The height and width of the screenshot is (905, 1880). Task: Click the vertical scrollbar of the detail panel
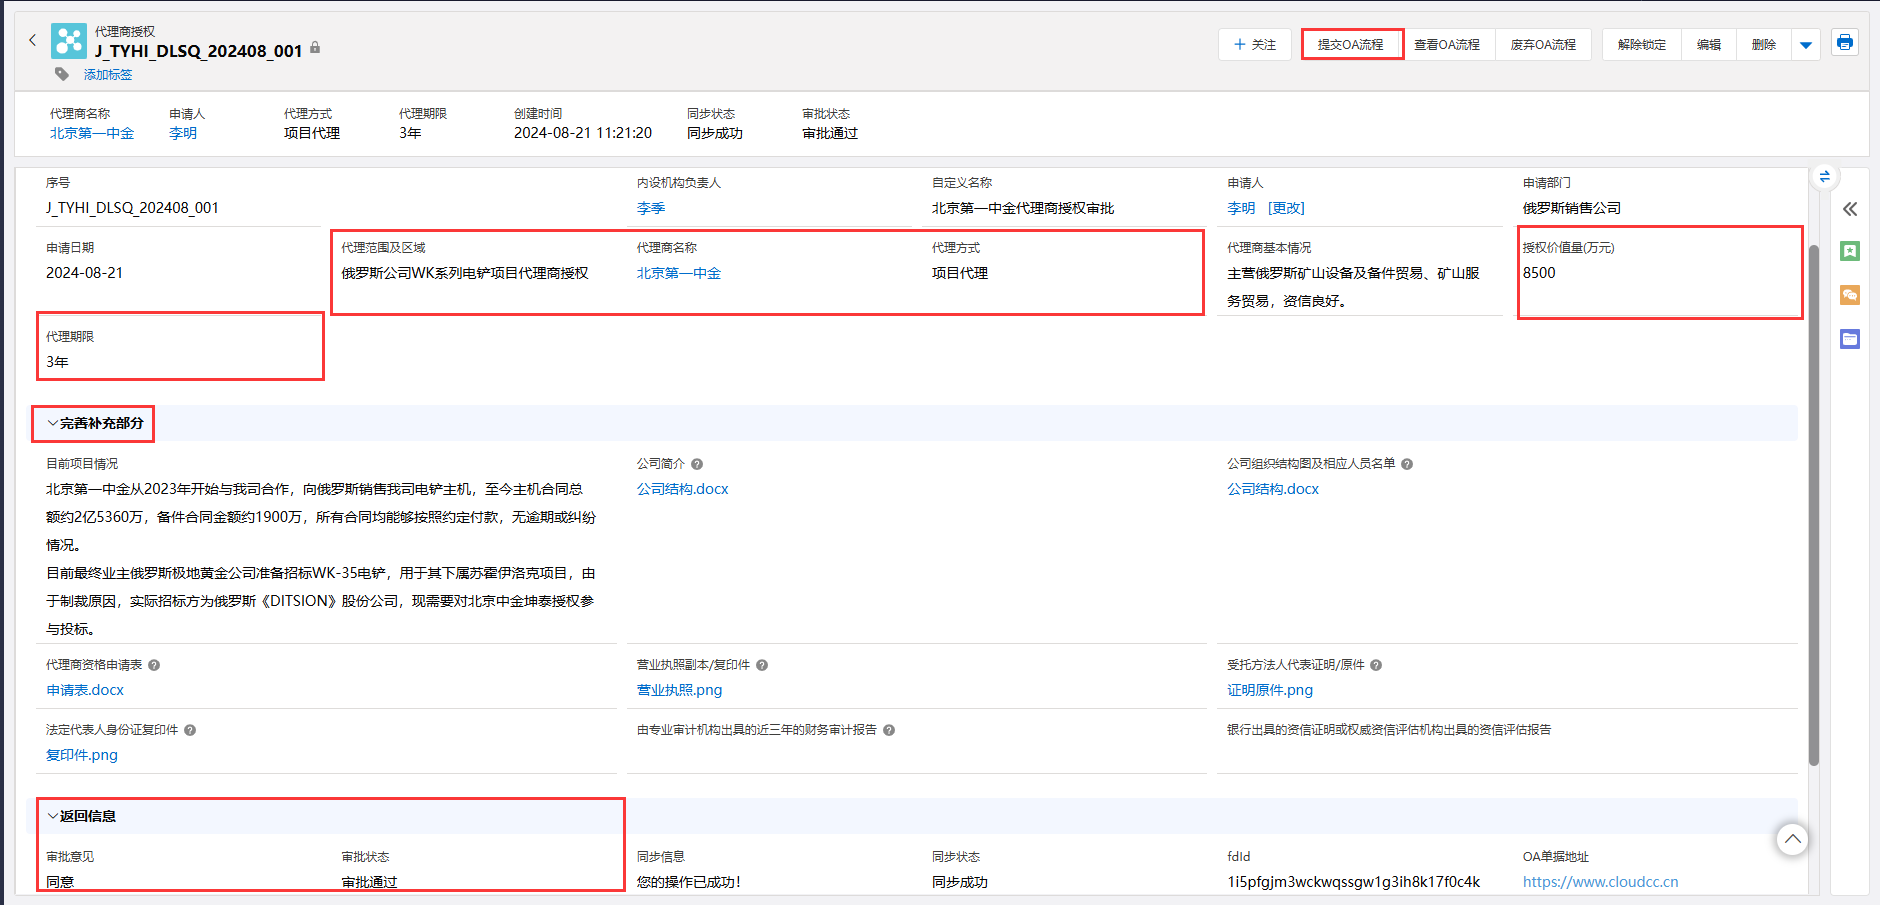click(x=1813, y=500)
